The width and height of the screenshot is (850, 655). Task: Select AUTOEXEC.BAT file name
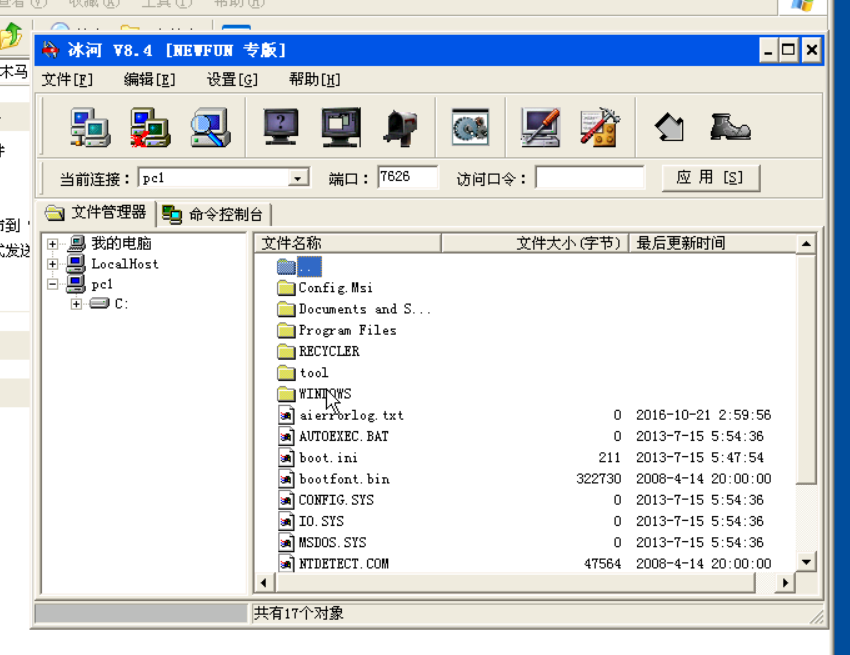click(x=344, y=436)
